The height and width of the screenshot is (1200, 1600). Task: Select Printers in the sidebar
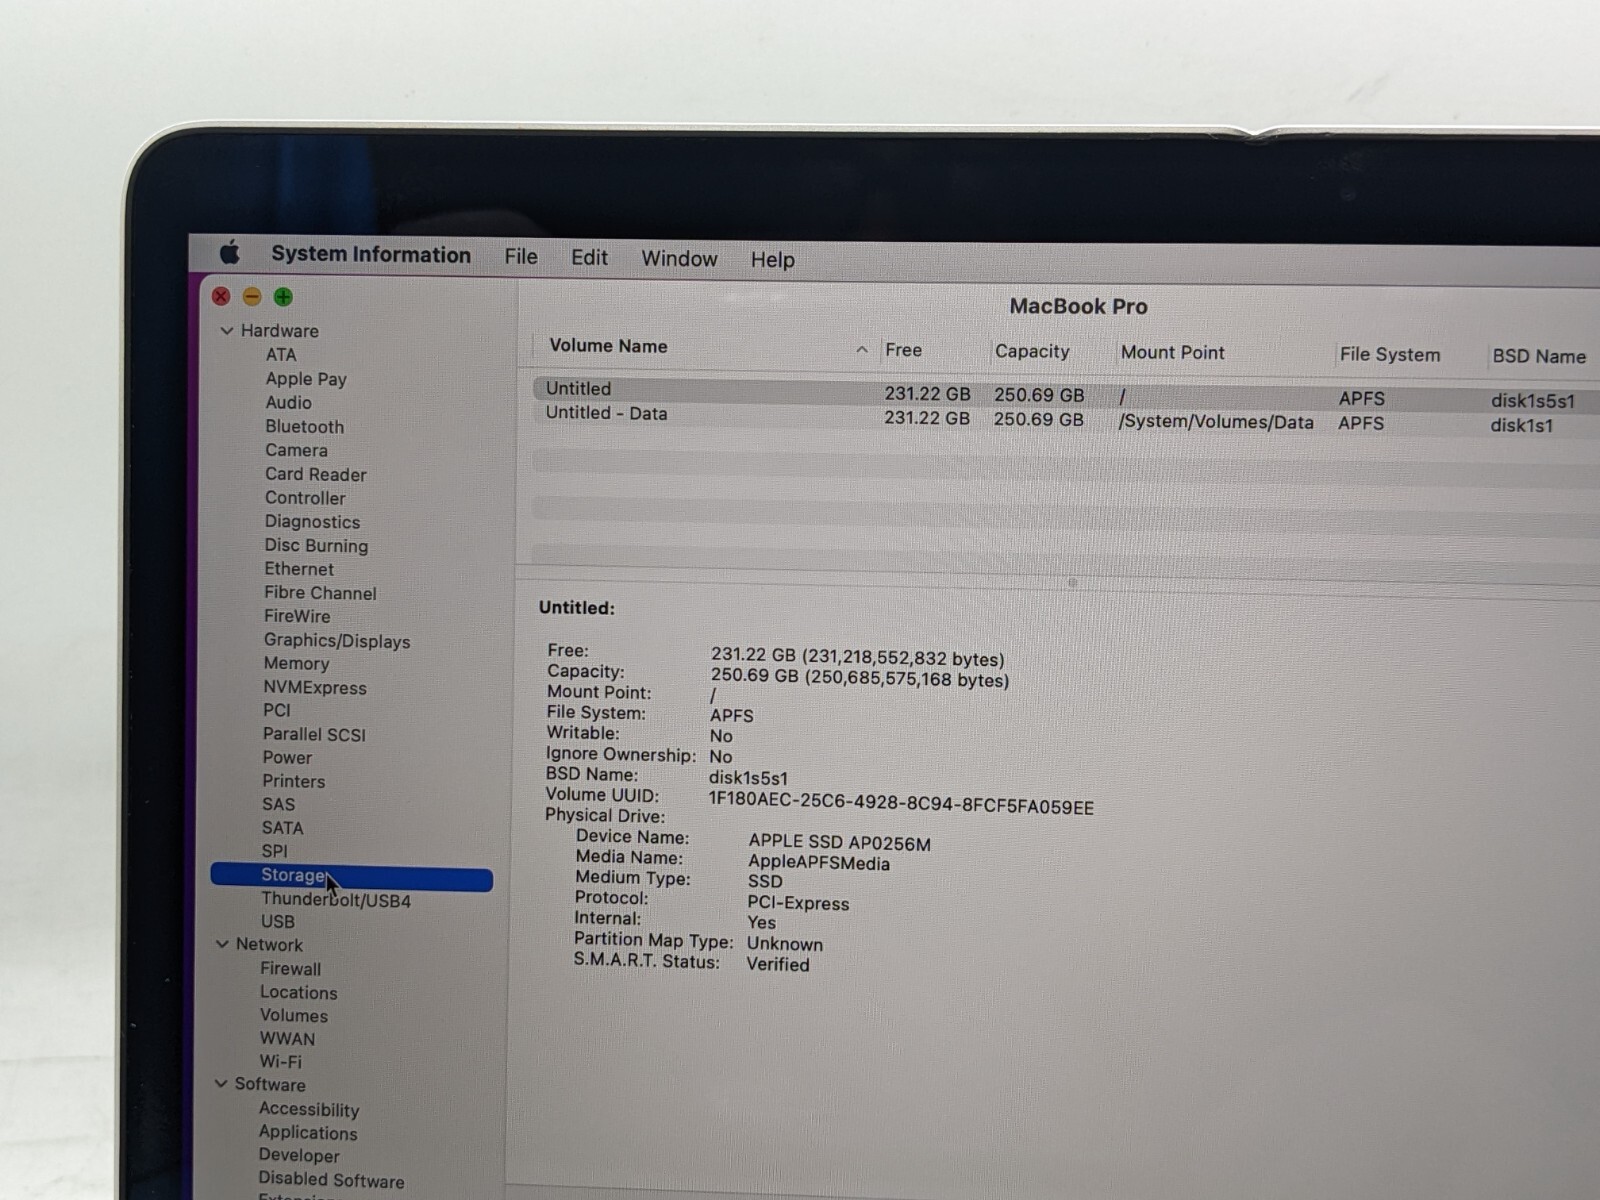pyautogui.click(x=293, y=781)
